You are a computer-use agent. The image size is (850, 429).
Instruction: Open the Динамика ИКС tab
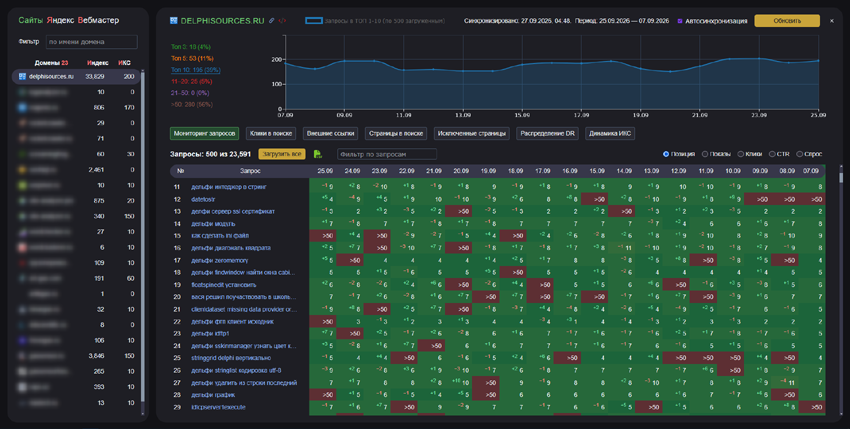[610, 133]
